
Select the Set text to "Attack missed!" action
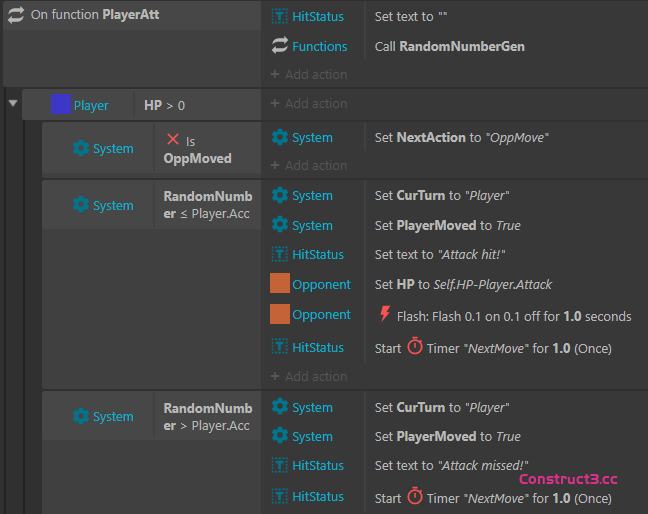[451, 465]
